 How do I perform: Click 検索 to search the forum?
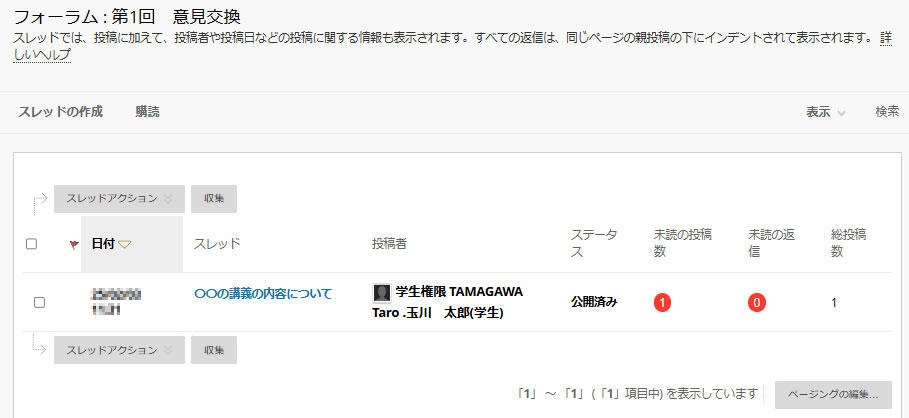coord(887,112)
